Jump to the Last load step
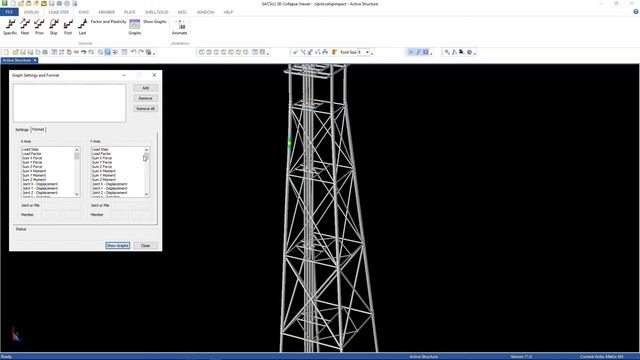Viewport: 640px width, 360px height. tap(82, 27)
